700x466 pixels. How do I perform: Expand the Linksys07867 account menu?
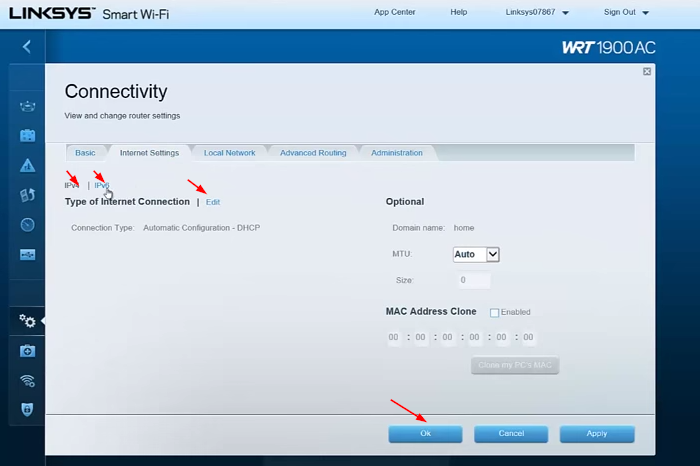[537, 12]
